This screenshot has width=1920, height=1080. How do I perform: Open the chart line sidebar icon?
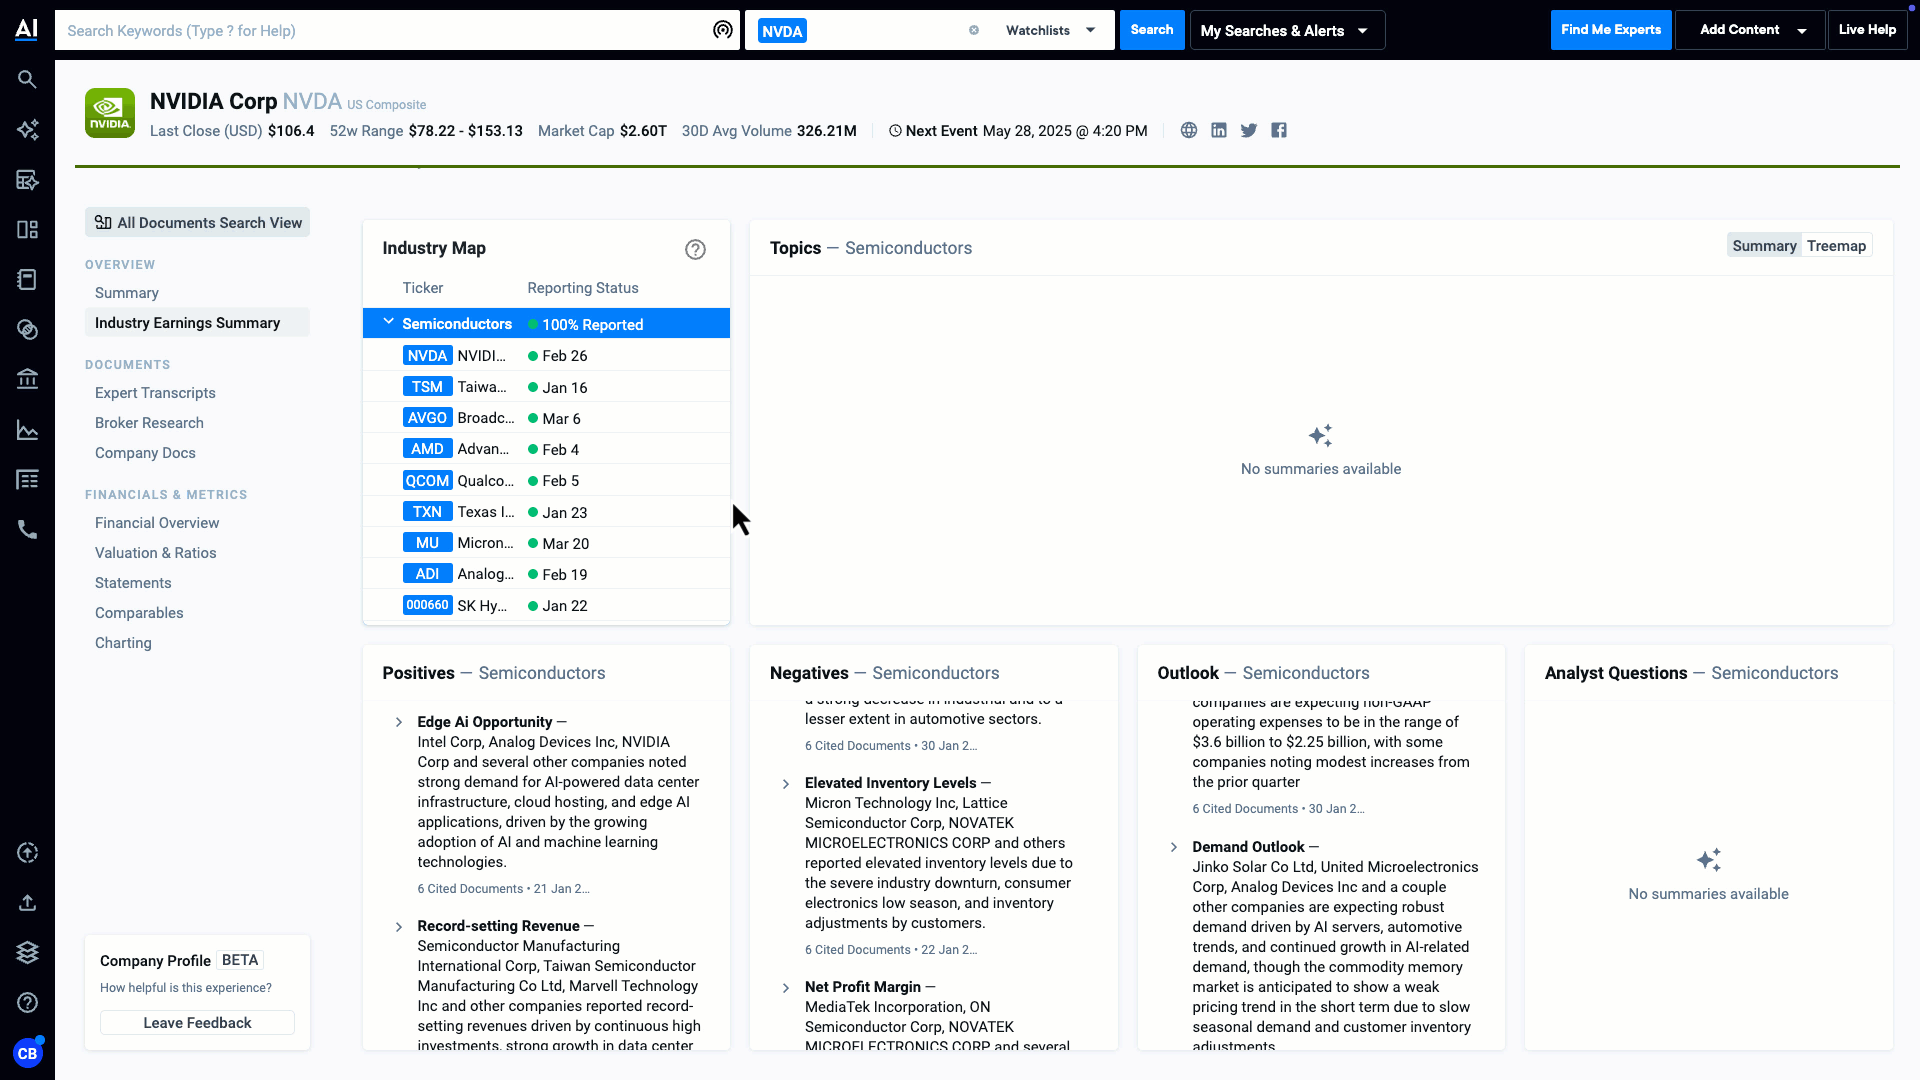pyautogui.click(x=27, y=430)
